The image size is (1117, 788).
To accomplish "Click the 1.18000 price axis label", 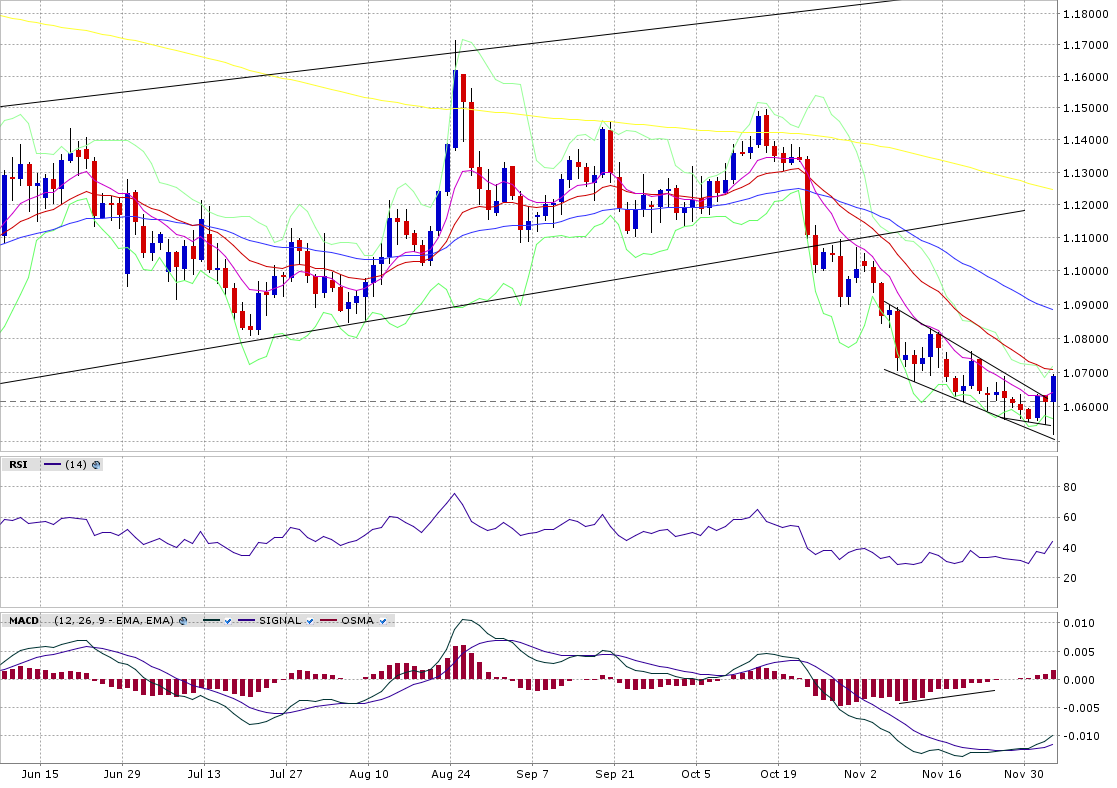I will (1085, 14).
